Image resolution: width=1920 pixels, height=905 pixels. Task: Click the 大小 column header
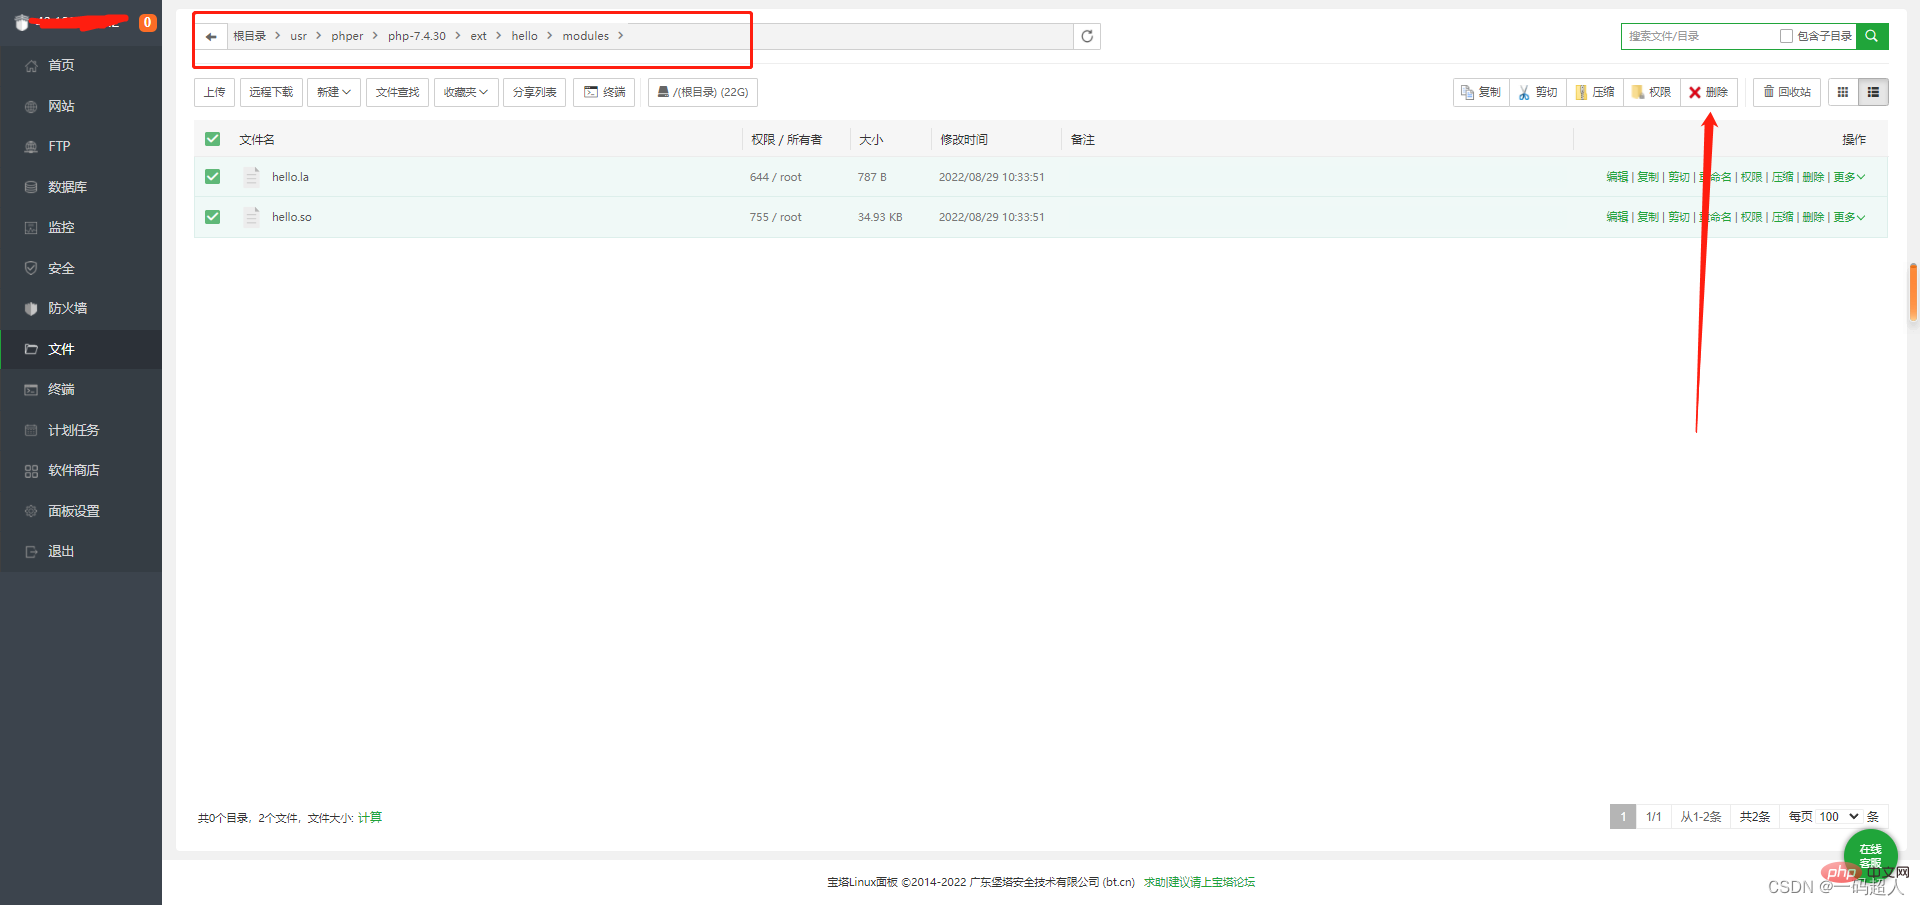[x=871, y=140]
